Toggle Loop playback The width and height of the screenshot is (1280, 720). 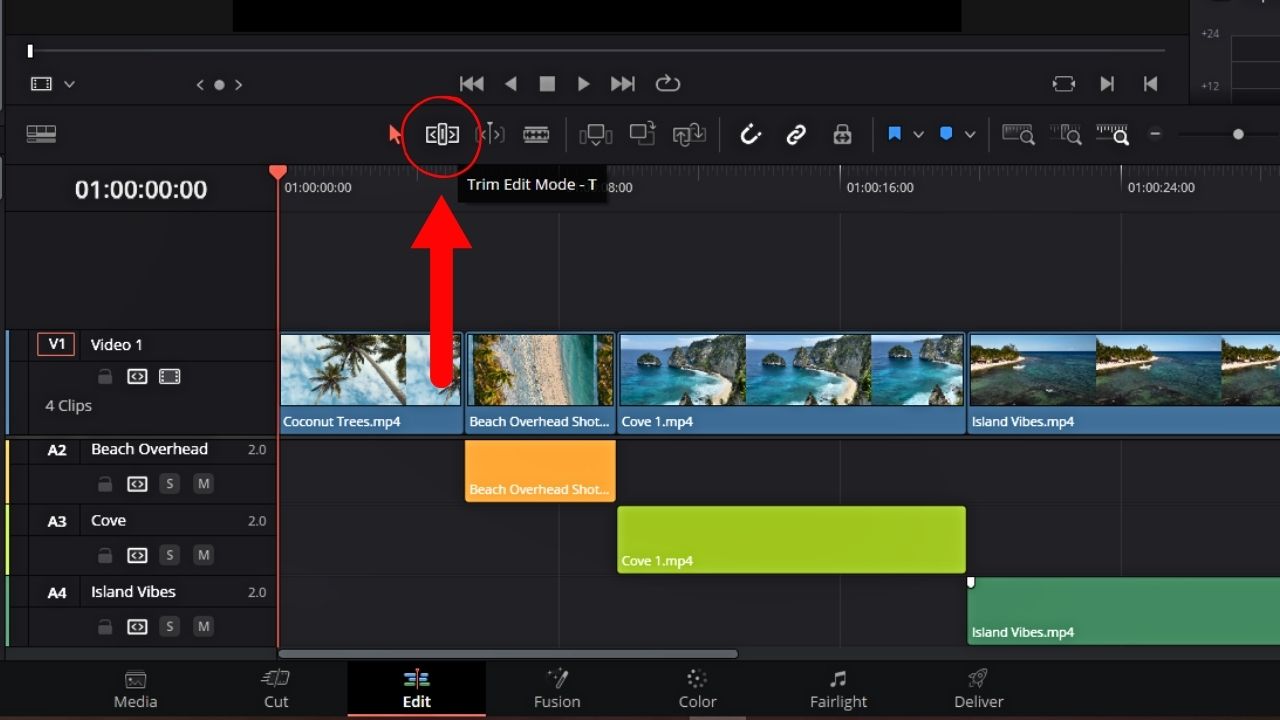[x=667, y=84]
